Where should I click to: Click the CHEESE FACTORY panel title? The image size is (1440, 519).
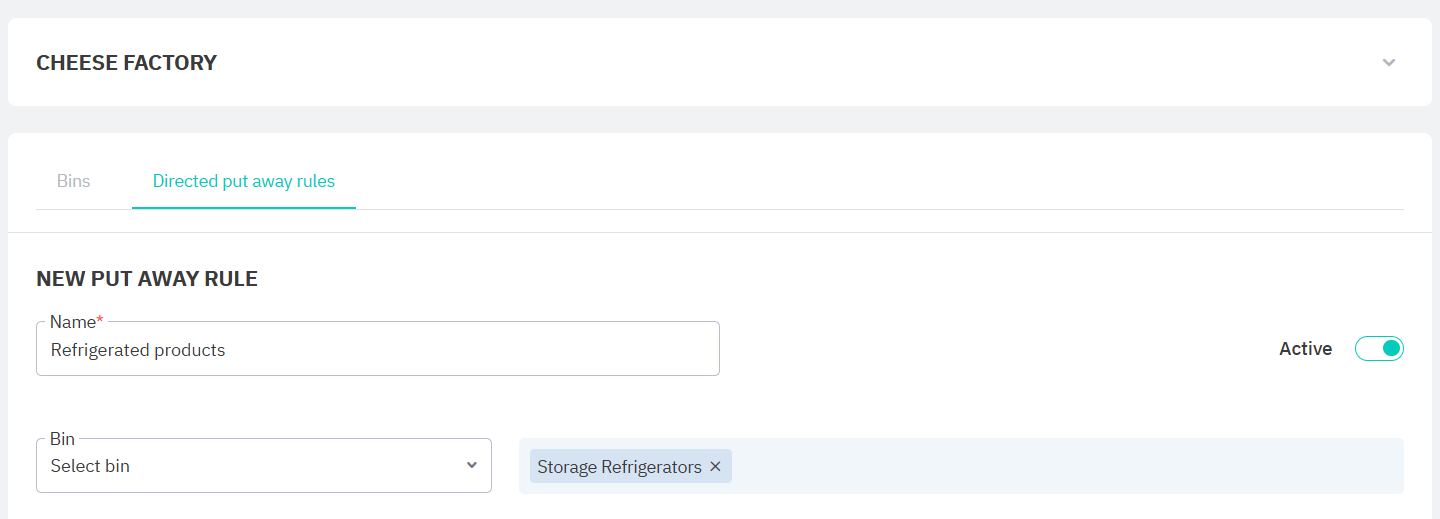pos(126,63)
